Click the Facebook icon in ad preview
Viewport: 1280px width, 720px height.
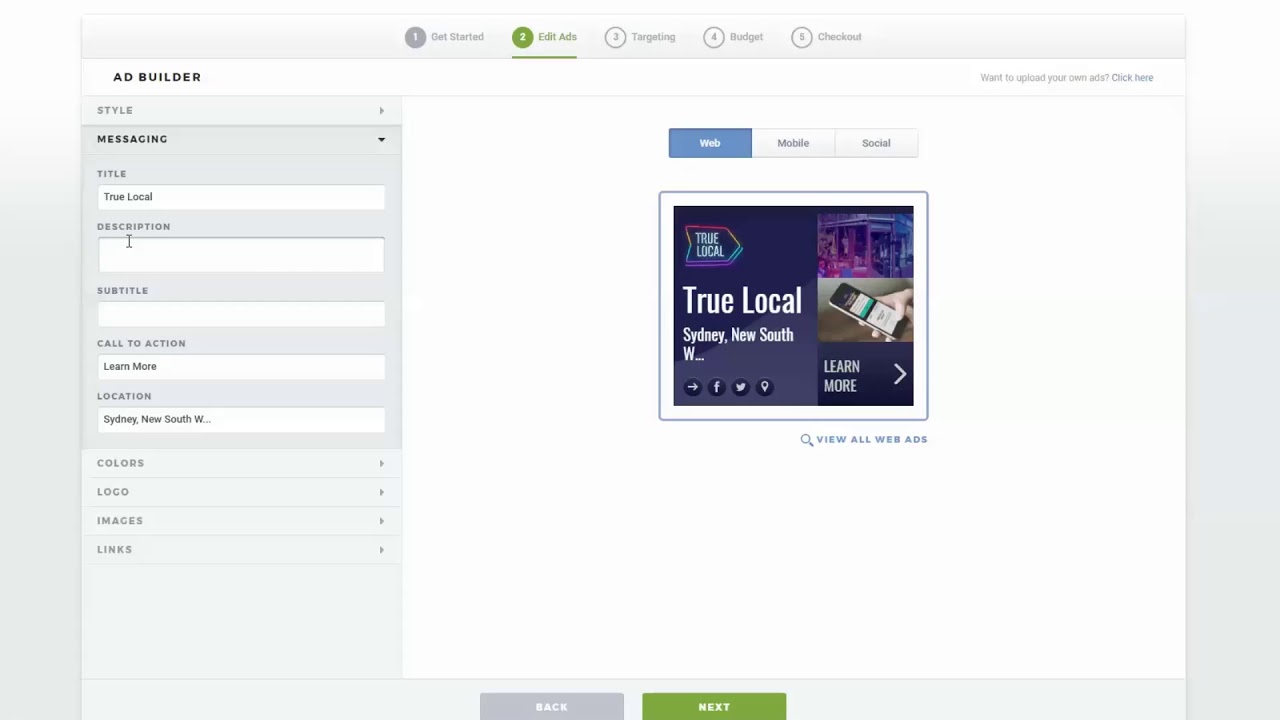click(x=716, y=387)
